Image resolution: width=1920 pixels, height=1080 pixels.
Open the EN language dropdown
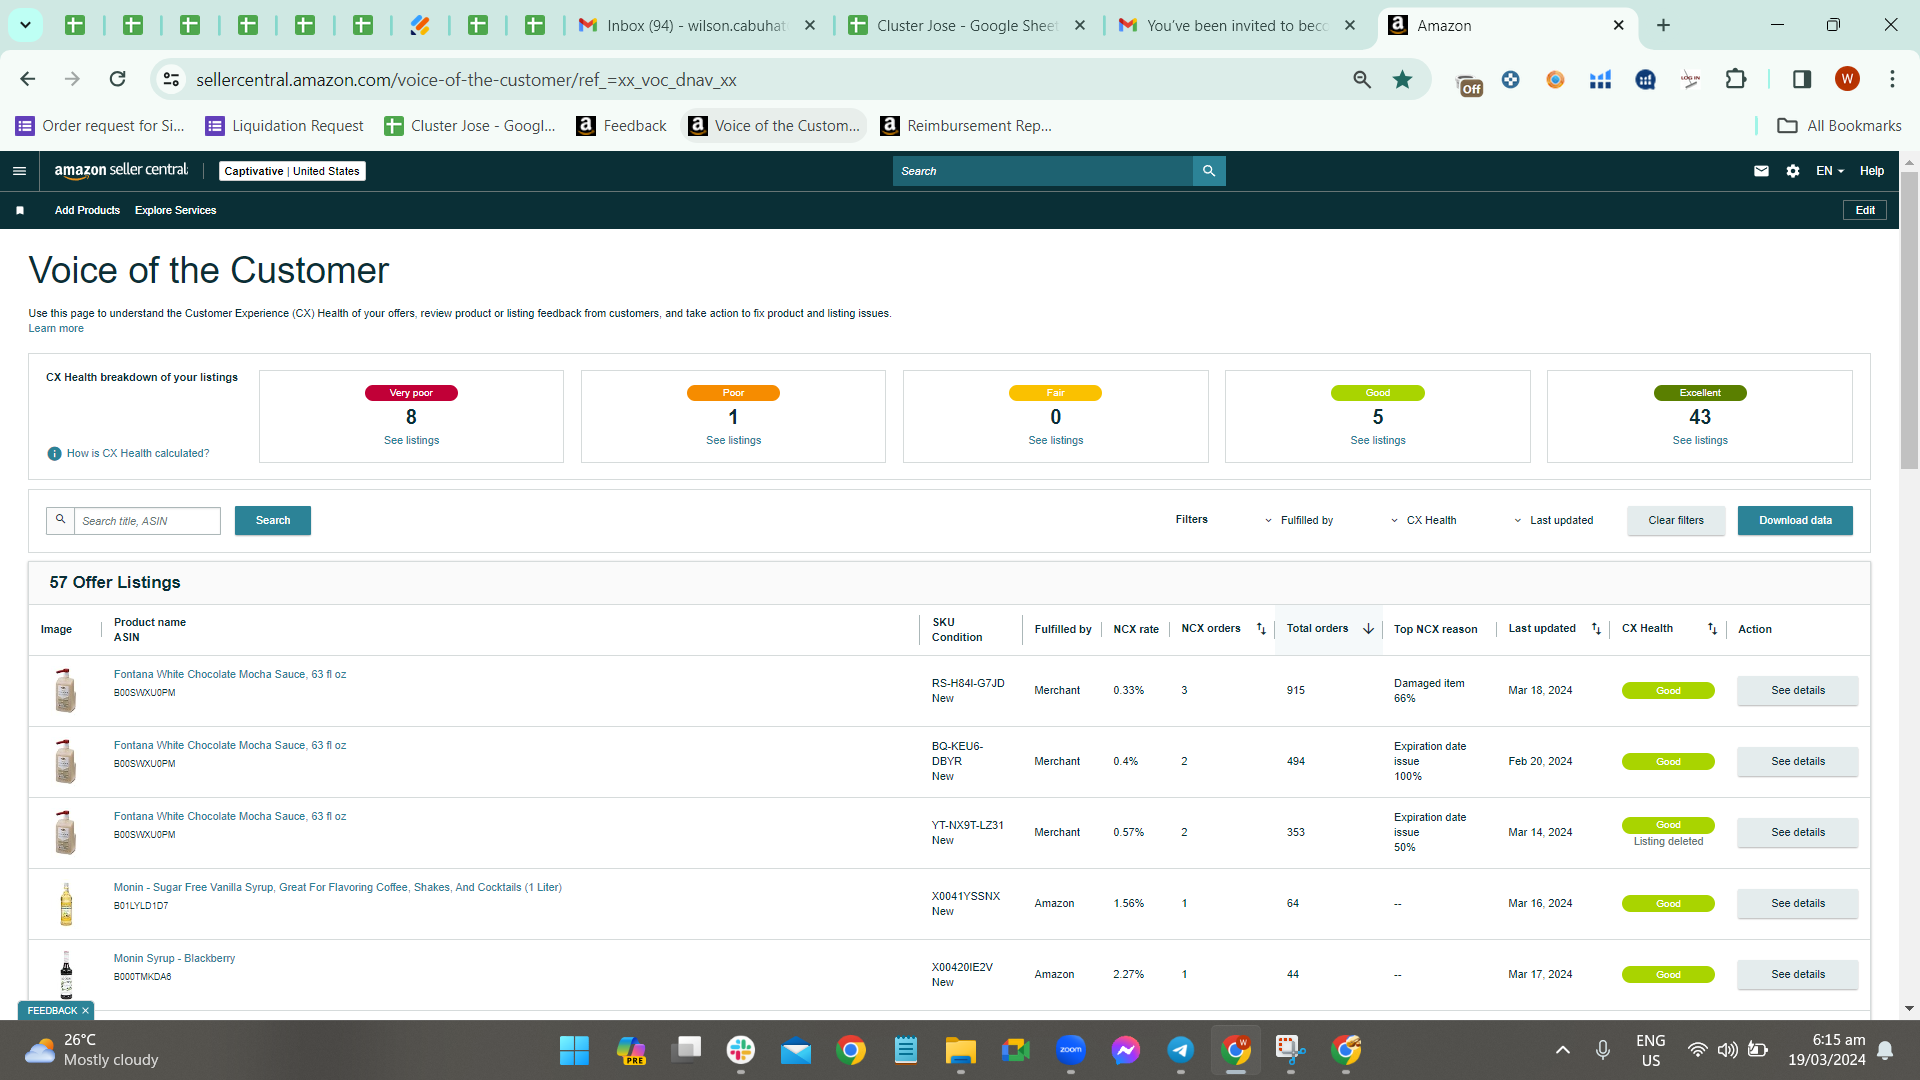click(x=1830, y=171)
